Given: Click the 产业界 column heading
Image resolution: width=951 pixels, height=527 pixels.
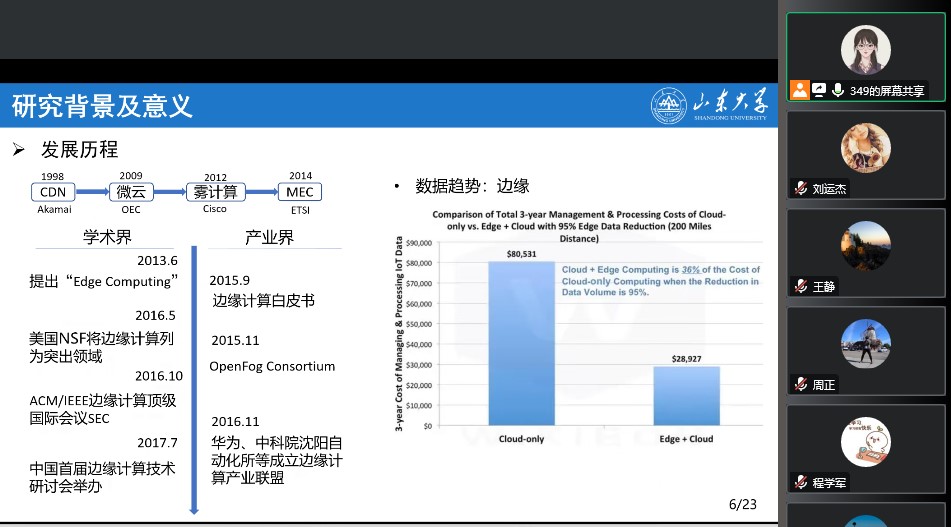Looking at the screenshot, I should point(269,237).
